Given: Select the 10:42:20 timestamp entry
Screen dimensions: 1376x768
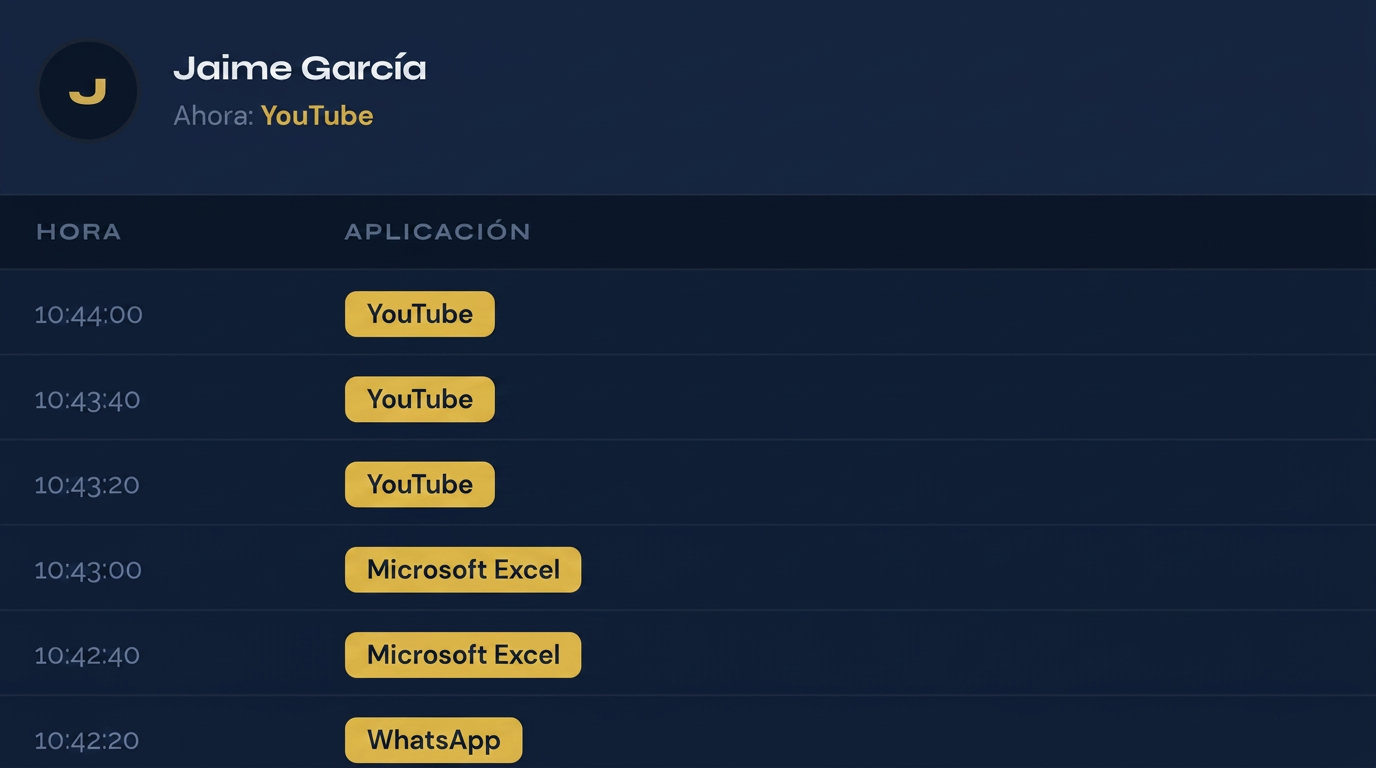Looking at the screenshot, I should [88, 740].
